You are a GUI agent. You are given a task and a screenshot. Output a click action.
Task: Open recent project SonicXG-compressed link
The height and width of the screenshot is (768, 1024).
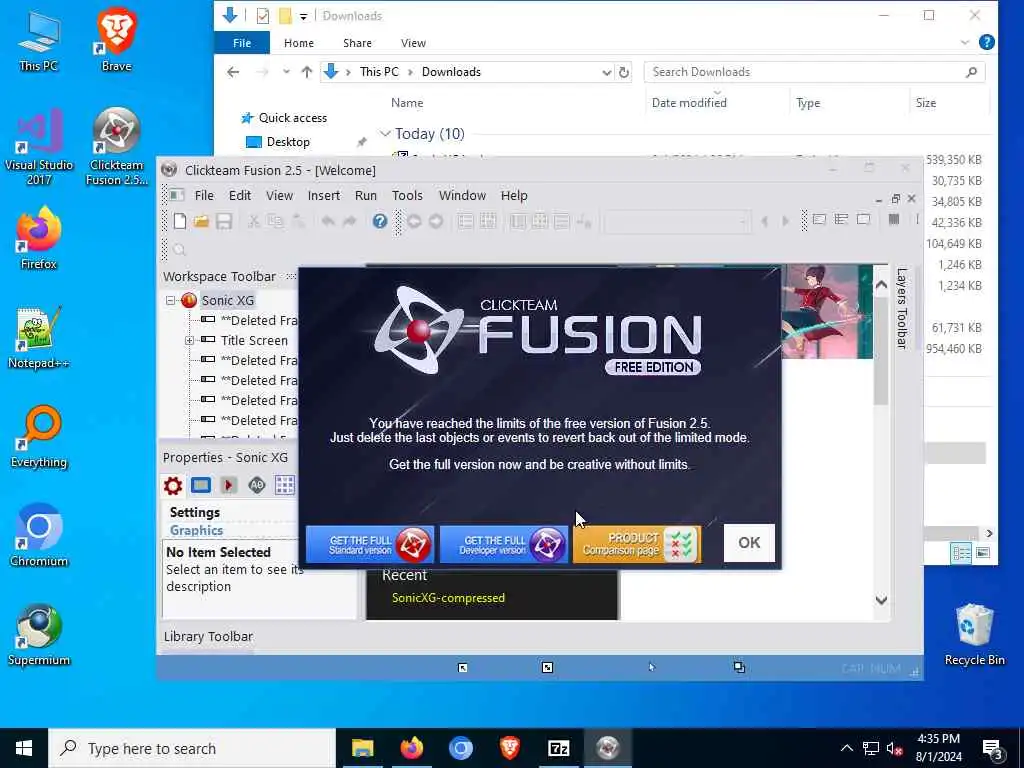coord(448,598)
